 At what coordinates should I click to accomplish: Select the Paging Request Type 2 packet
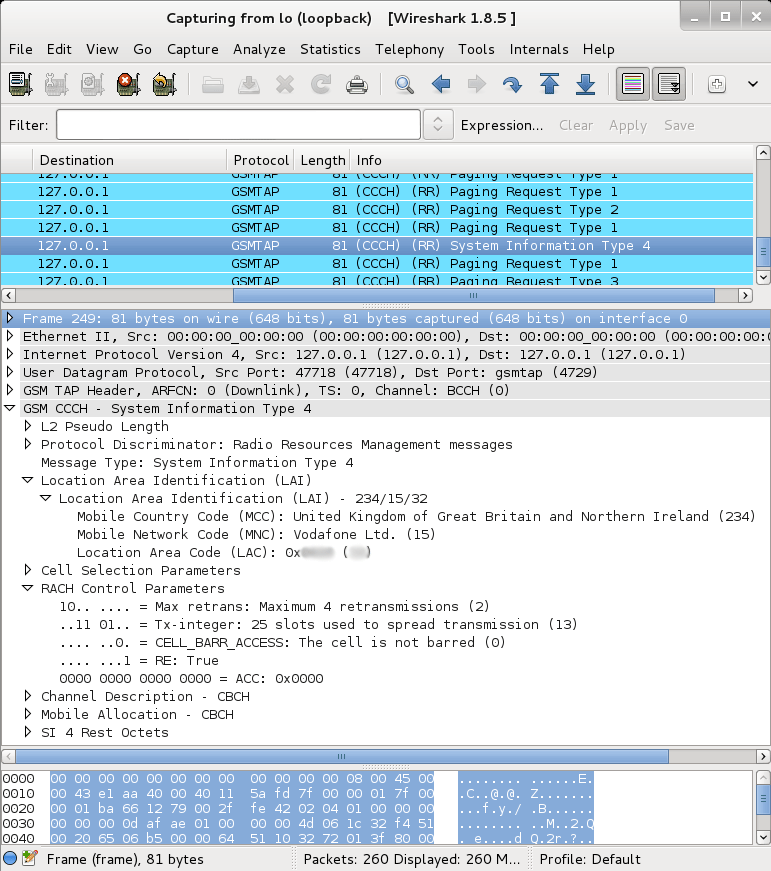tap(377, 210)
